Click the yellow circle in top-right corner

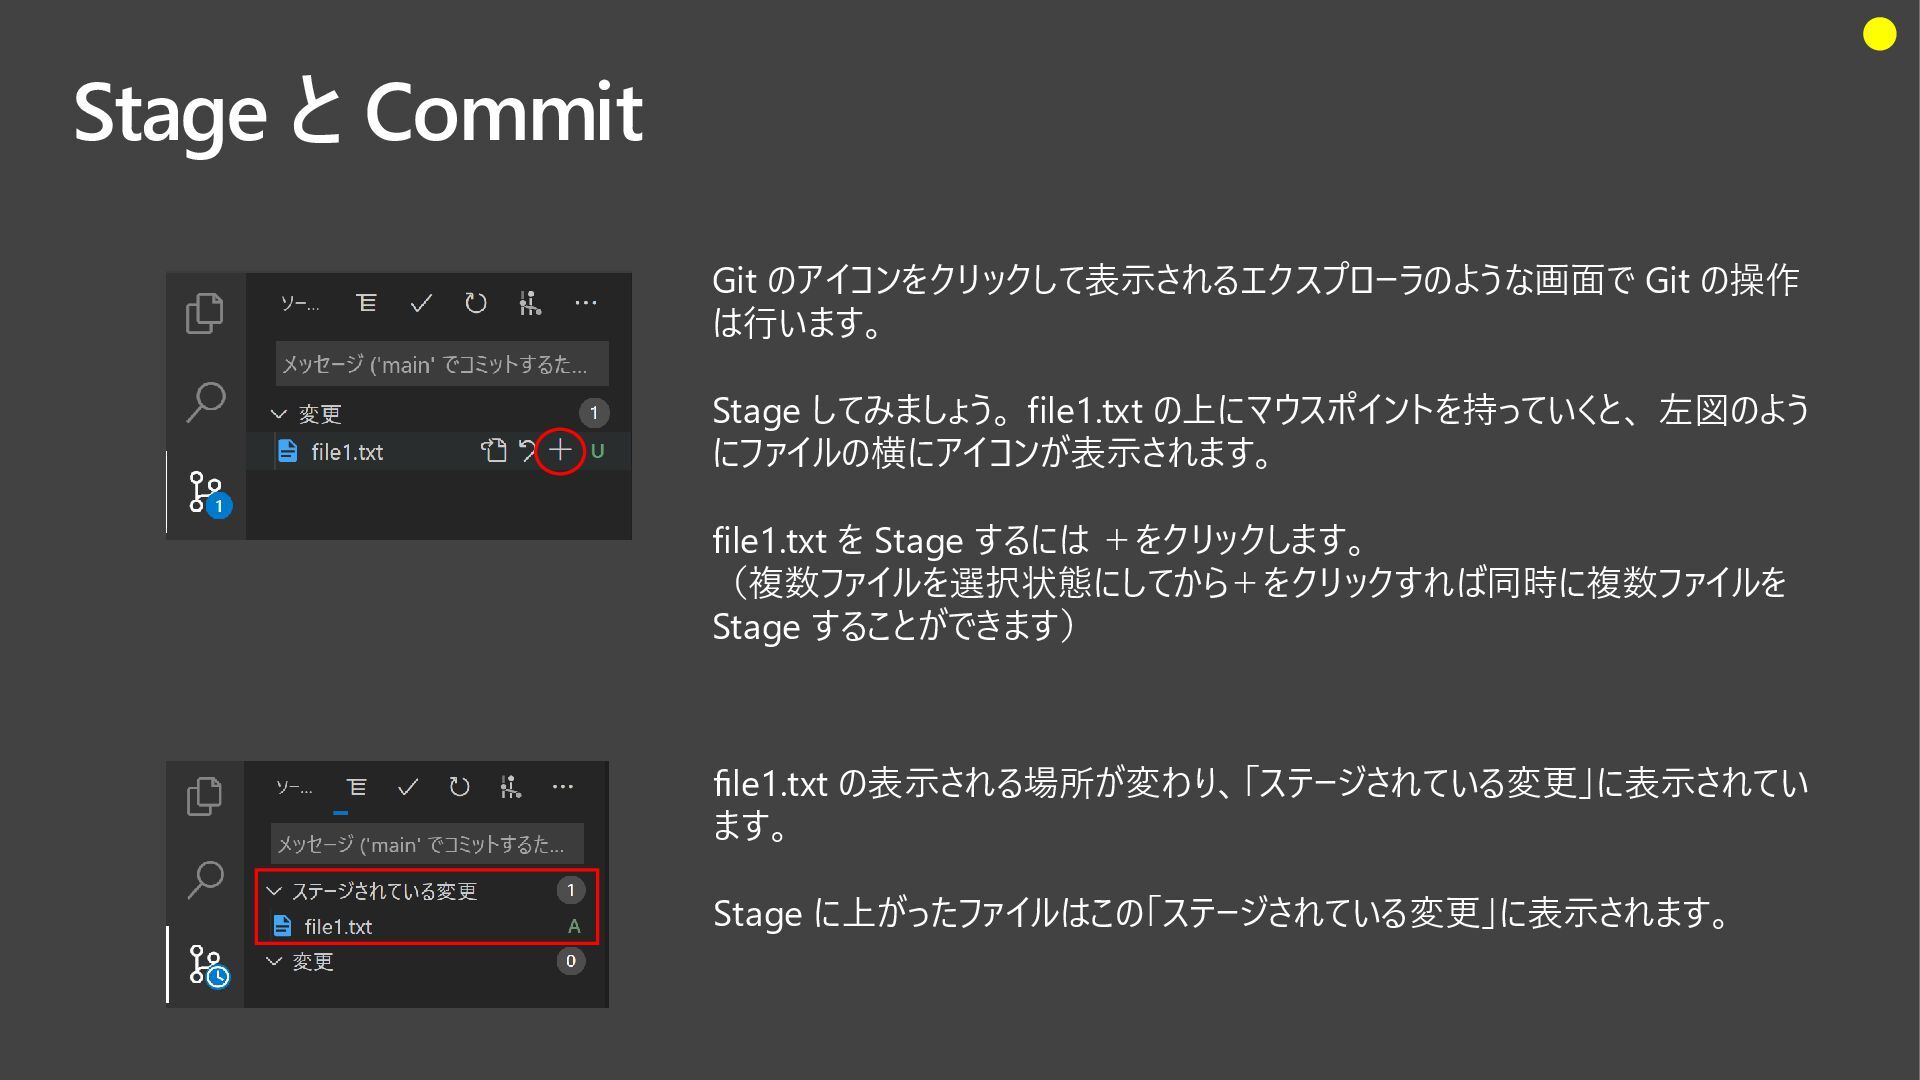[x=1879, y=35]
